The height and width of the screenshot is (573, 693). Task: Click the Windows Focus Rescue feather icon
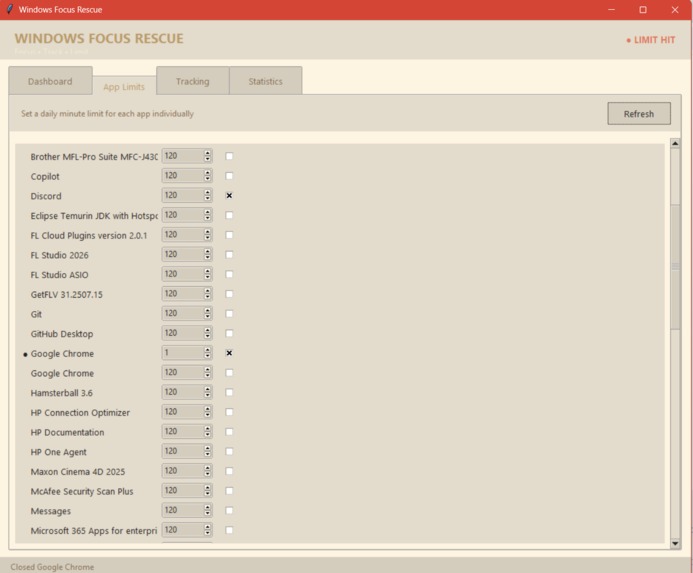pos(9,9)
